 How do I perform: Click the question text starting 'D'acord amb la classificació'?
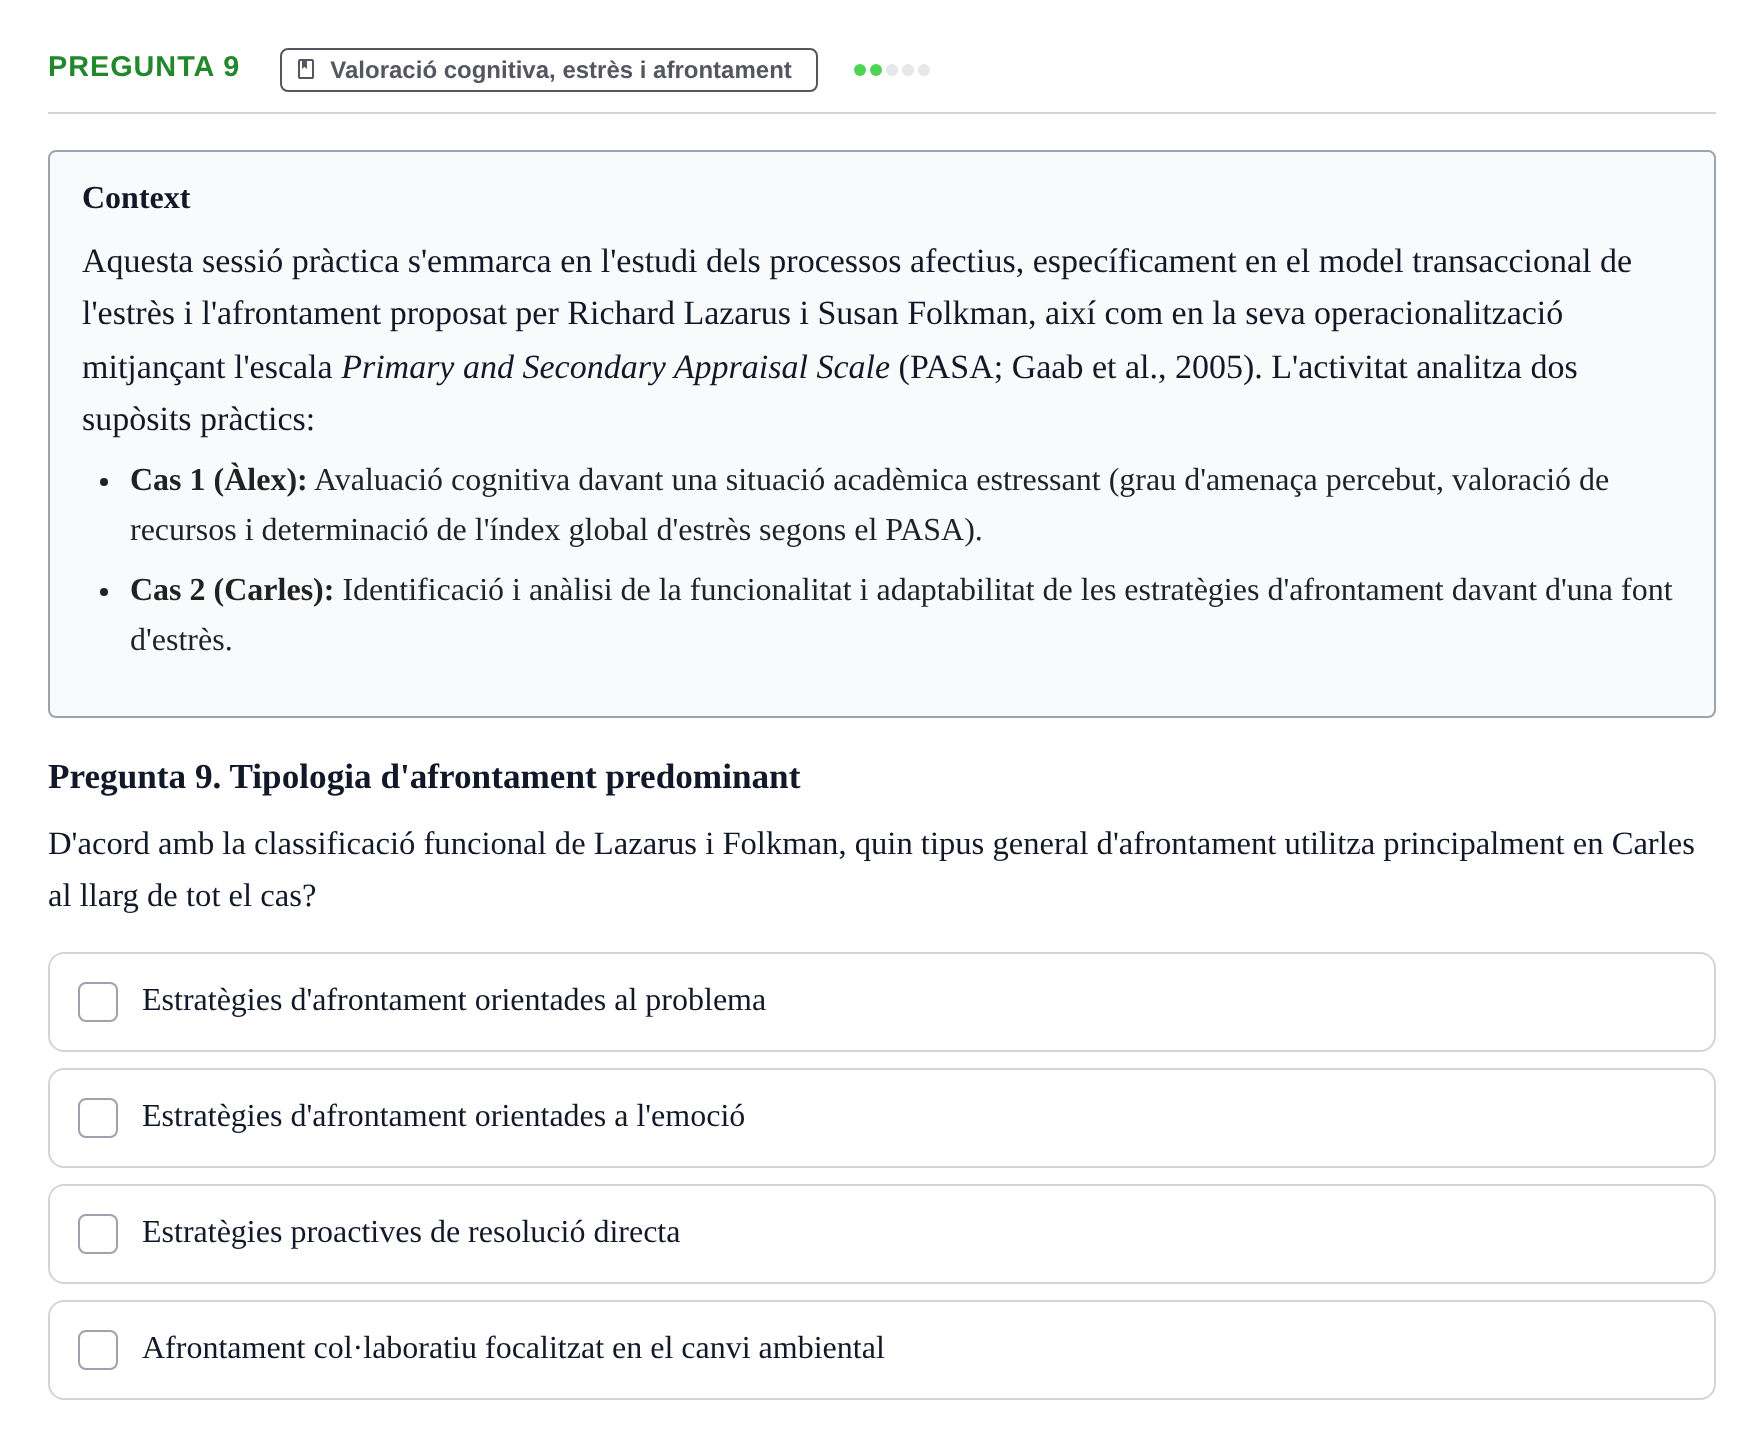(x=871, y=869)
